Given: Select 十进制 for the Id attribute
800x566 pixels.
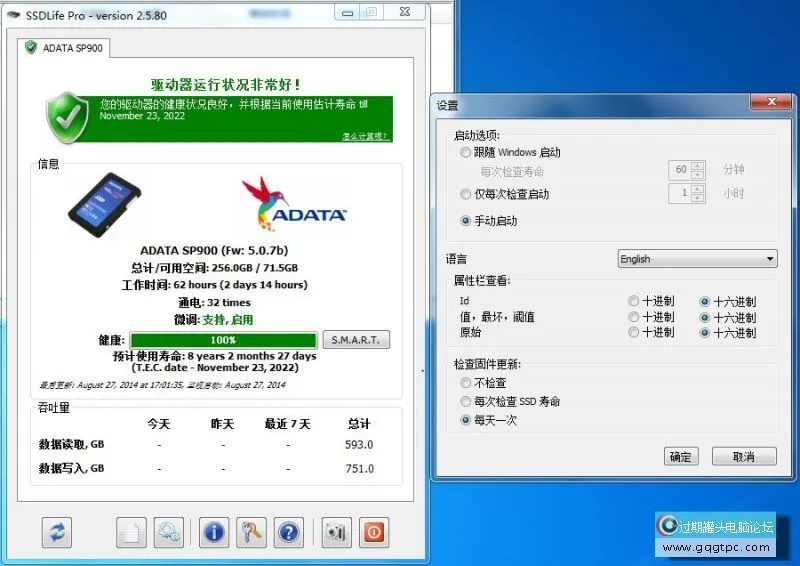Looking at the screenshot, I should 634,301.
